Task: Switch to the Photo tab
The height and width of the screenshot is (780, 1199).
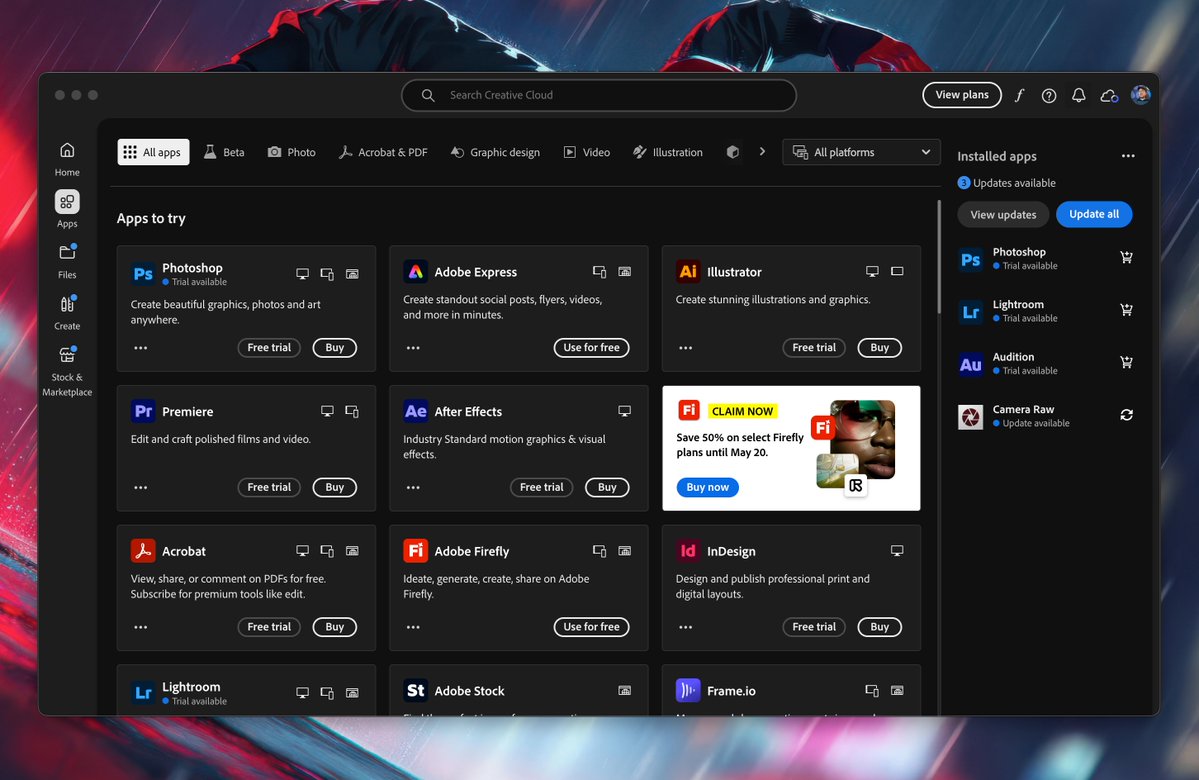Action: point(291,152)
